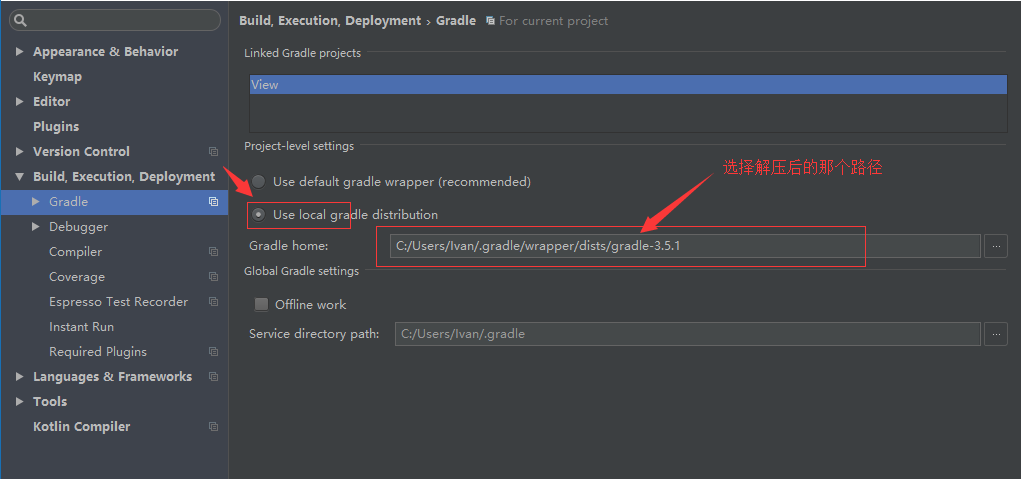1021x479 pixels.
Task: Expand the Tools section
Action: pyautogui.click(x=20, y=402)
